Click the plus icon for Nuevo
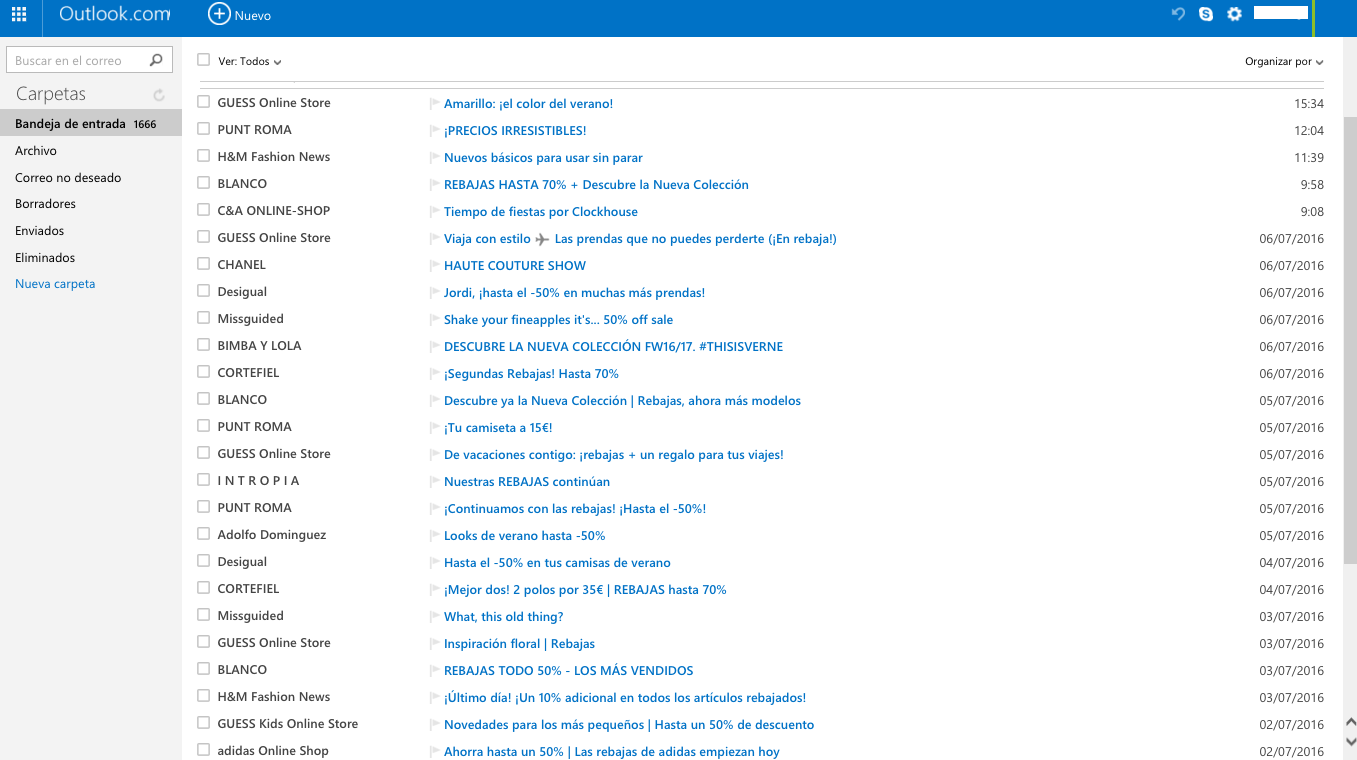Screen dimensions: 1357x760 click(x=218, y=14)
